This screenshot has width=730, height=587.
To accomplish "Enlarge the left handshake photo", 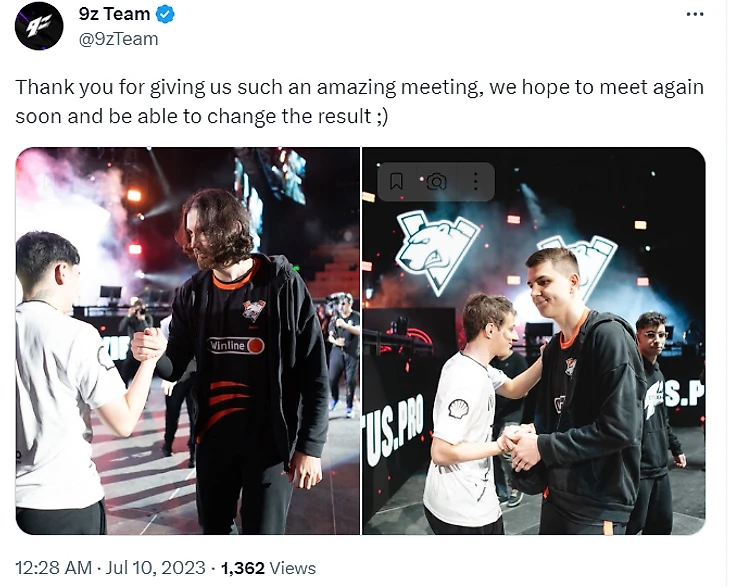I will click(188, 340).
